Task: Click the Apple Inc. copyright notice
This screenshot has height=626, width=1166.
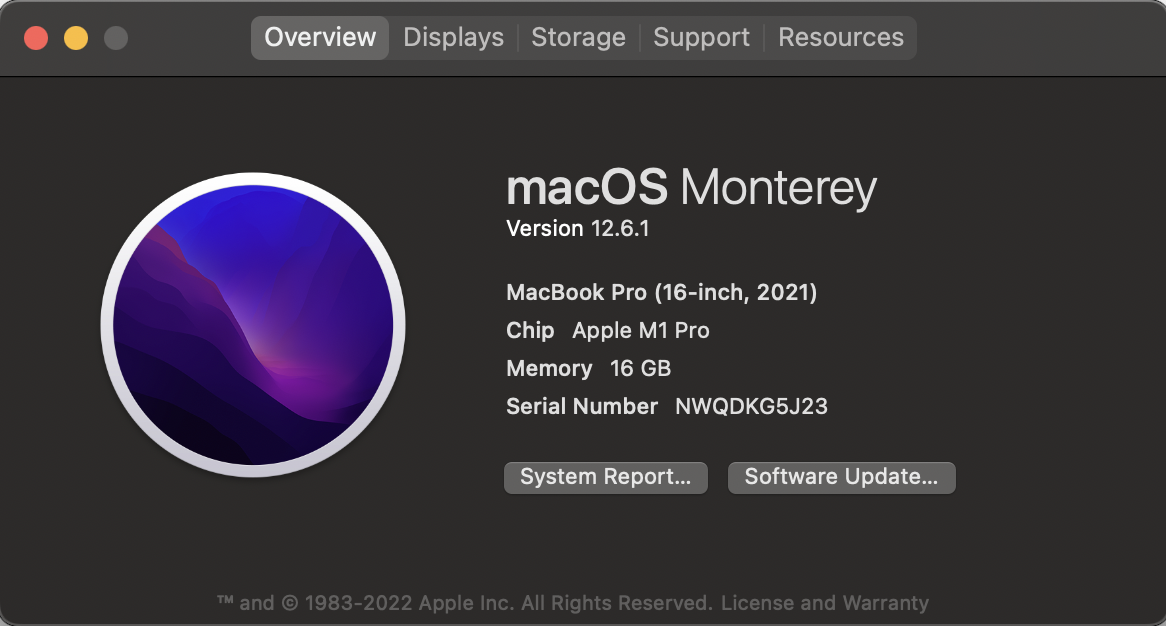Action: coord(464,603)
